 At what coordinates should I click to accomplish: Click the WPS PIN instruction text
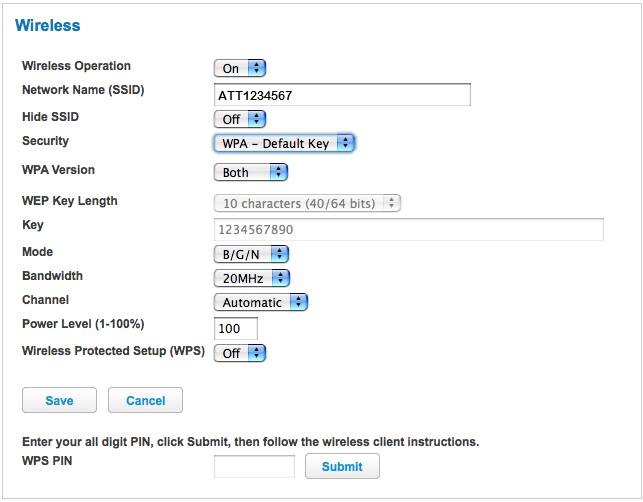click(x=250, y=441)
